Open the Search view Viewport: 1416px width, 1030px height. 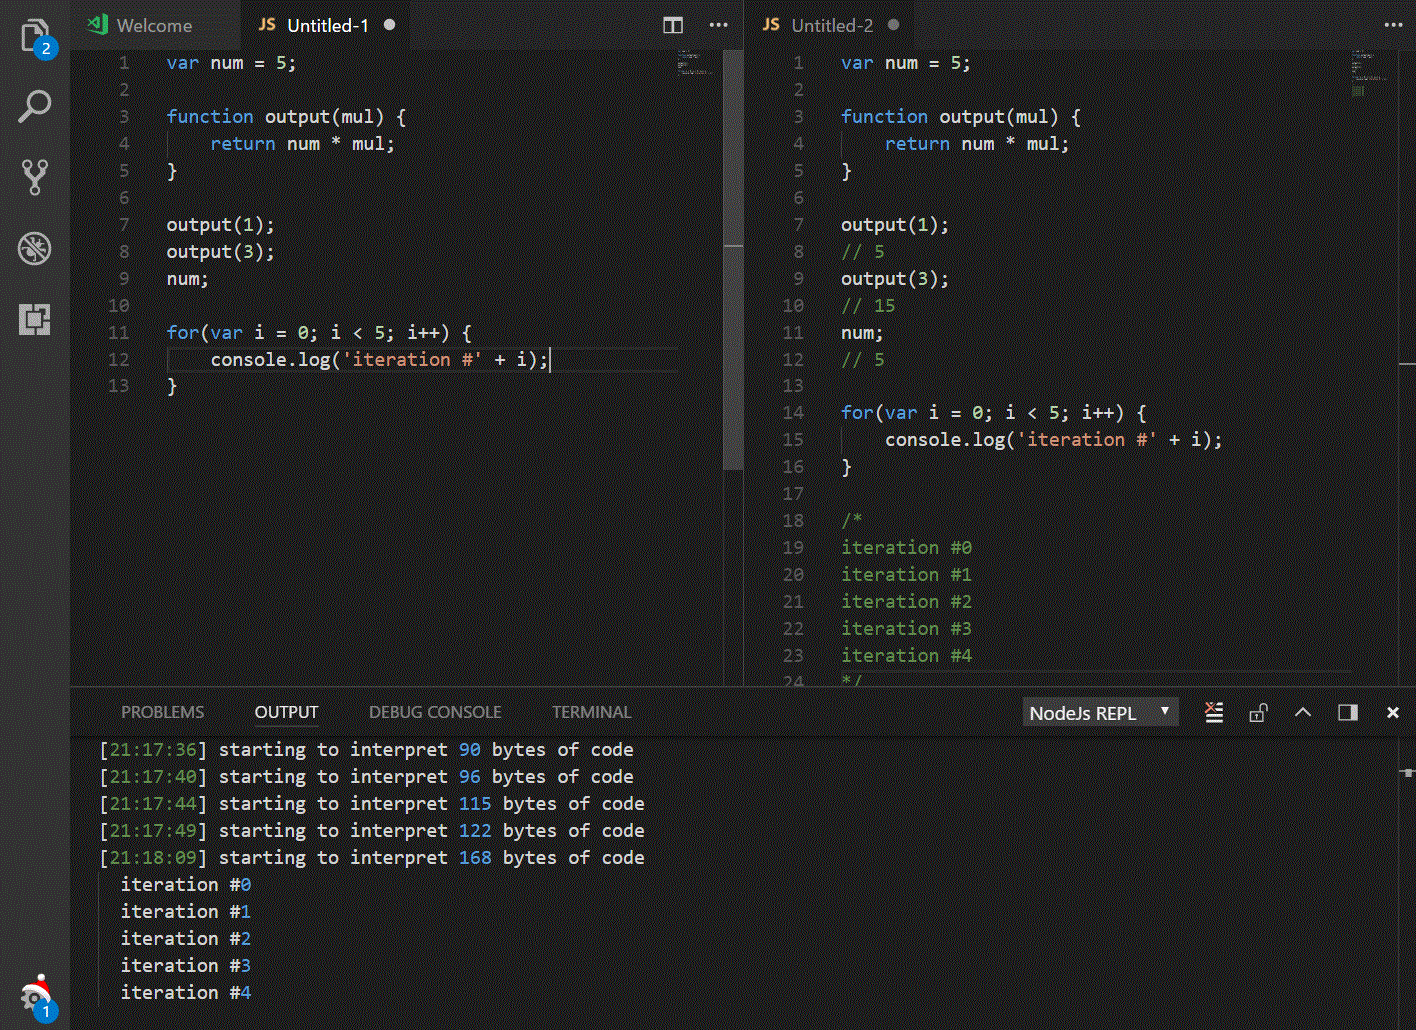tap(36, 105)
